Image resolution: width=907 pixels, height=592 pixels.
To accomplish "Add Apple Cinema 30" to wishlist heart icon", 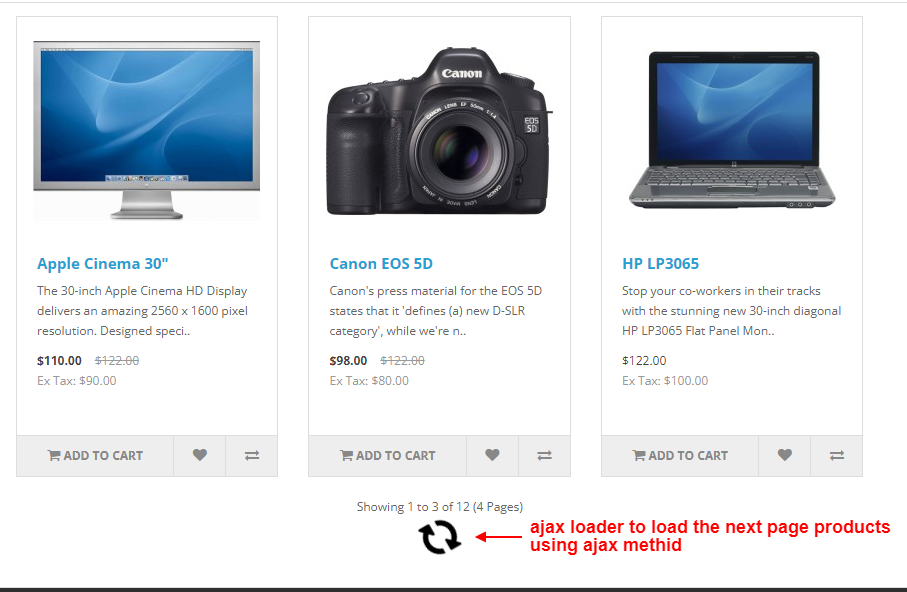I will pos(200,455).
